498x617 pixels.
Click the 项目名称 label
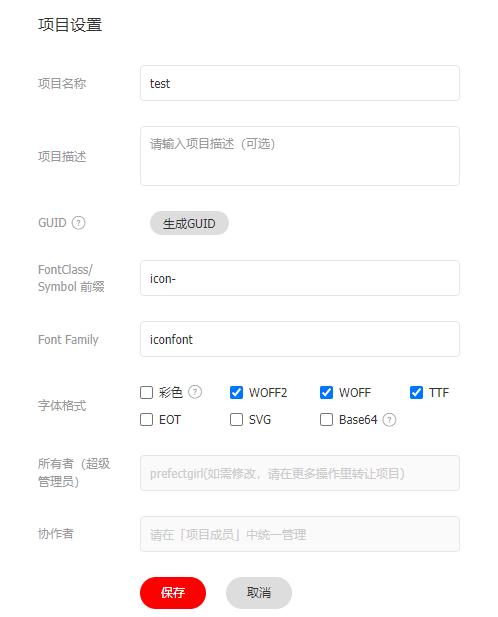coord(62,83)
